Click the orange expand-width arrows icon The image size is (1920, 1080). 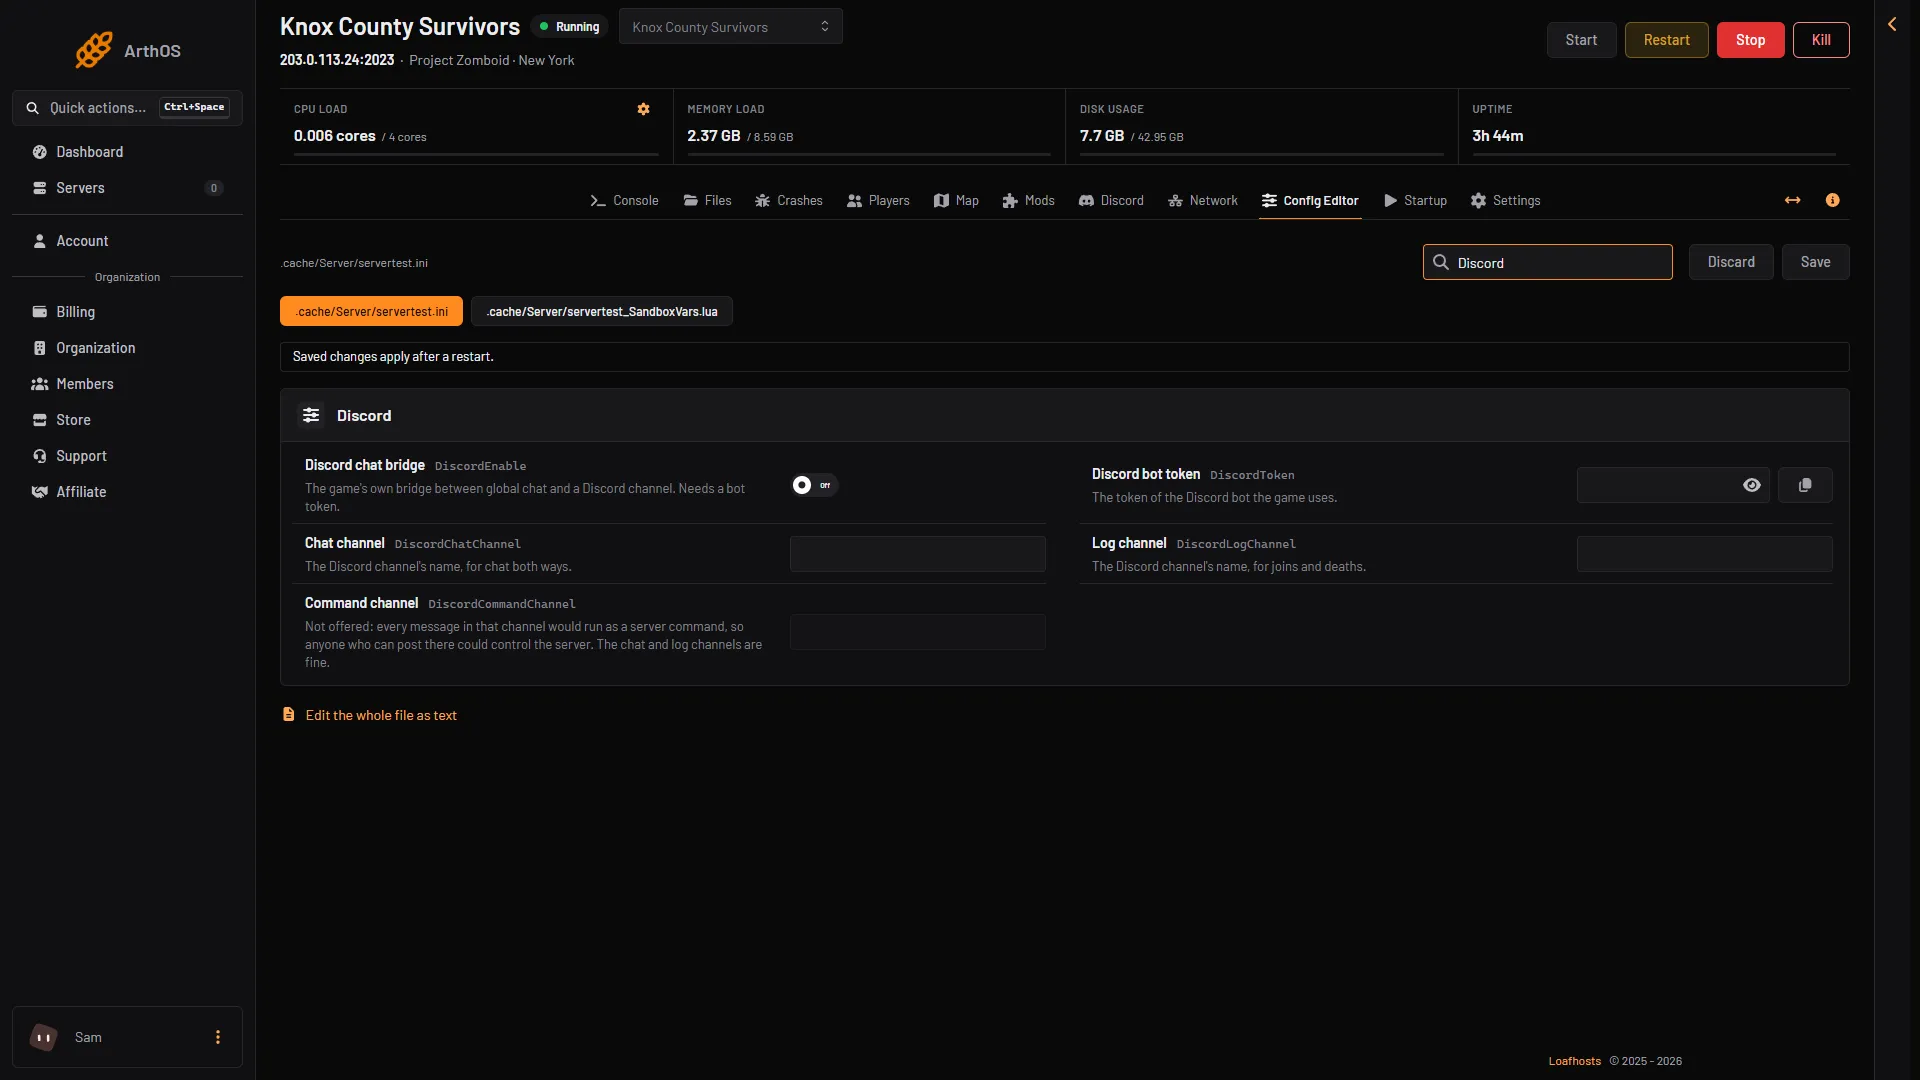(x=1793, y=200)
